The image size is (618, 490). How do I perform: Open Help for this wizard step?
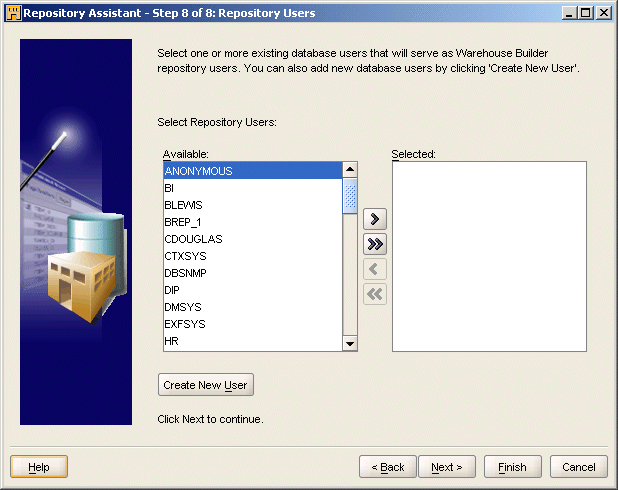[39, 467]
